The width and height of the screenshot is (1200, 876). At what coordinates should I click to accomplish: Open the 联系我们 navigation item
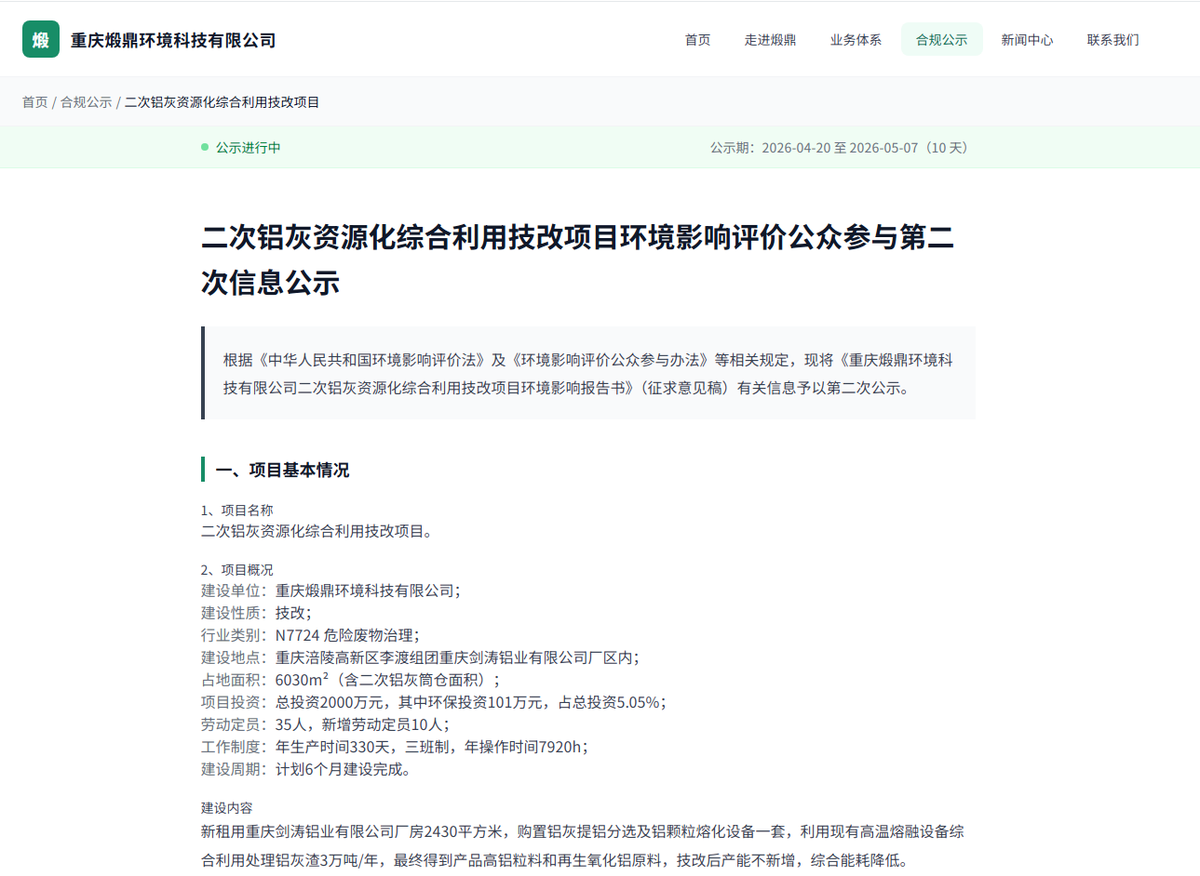[1113, 40]
